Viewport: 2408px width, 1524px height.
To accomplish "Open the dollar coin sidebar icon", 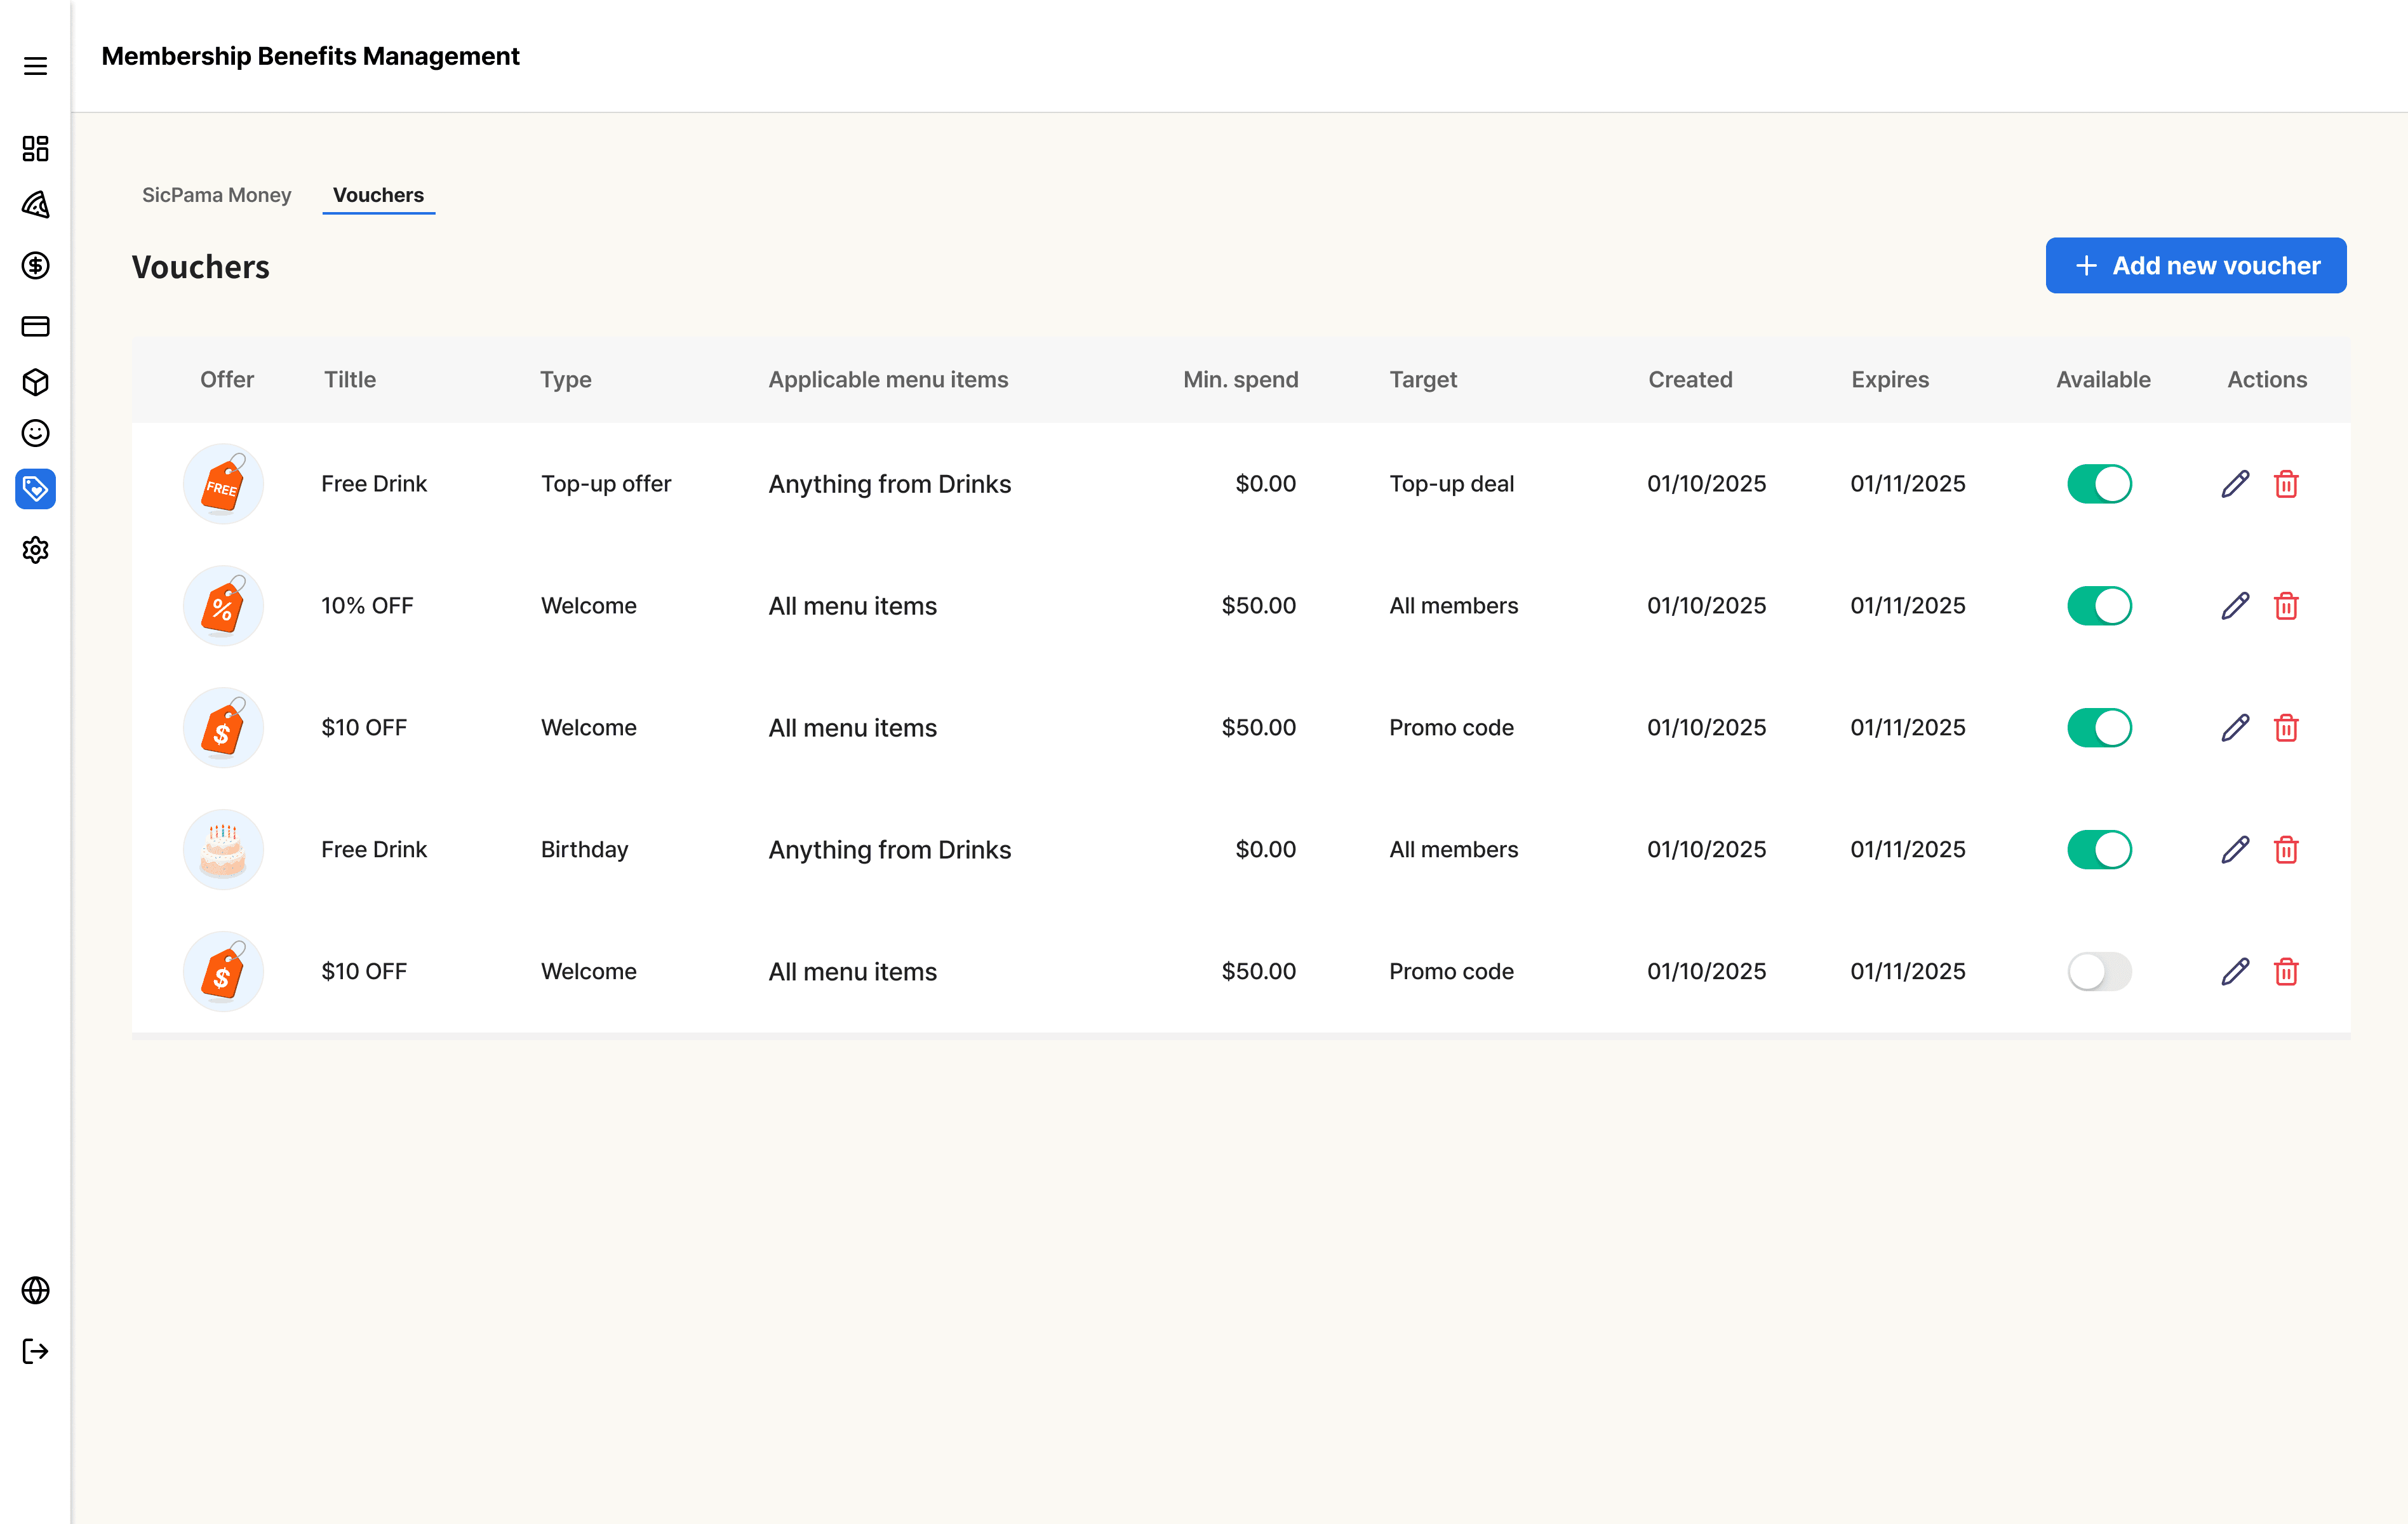I will coord(35,265).
